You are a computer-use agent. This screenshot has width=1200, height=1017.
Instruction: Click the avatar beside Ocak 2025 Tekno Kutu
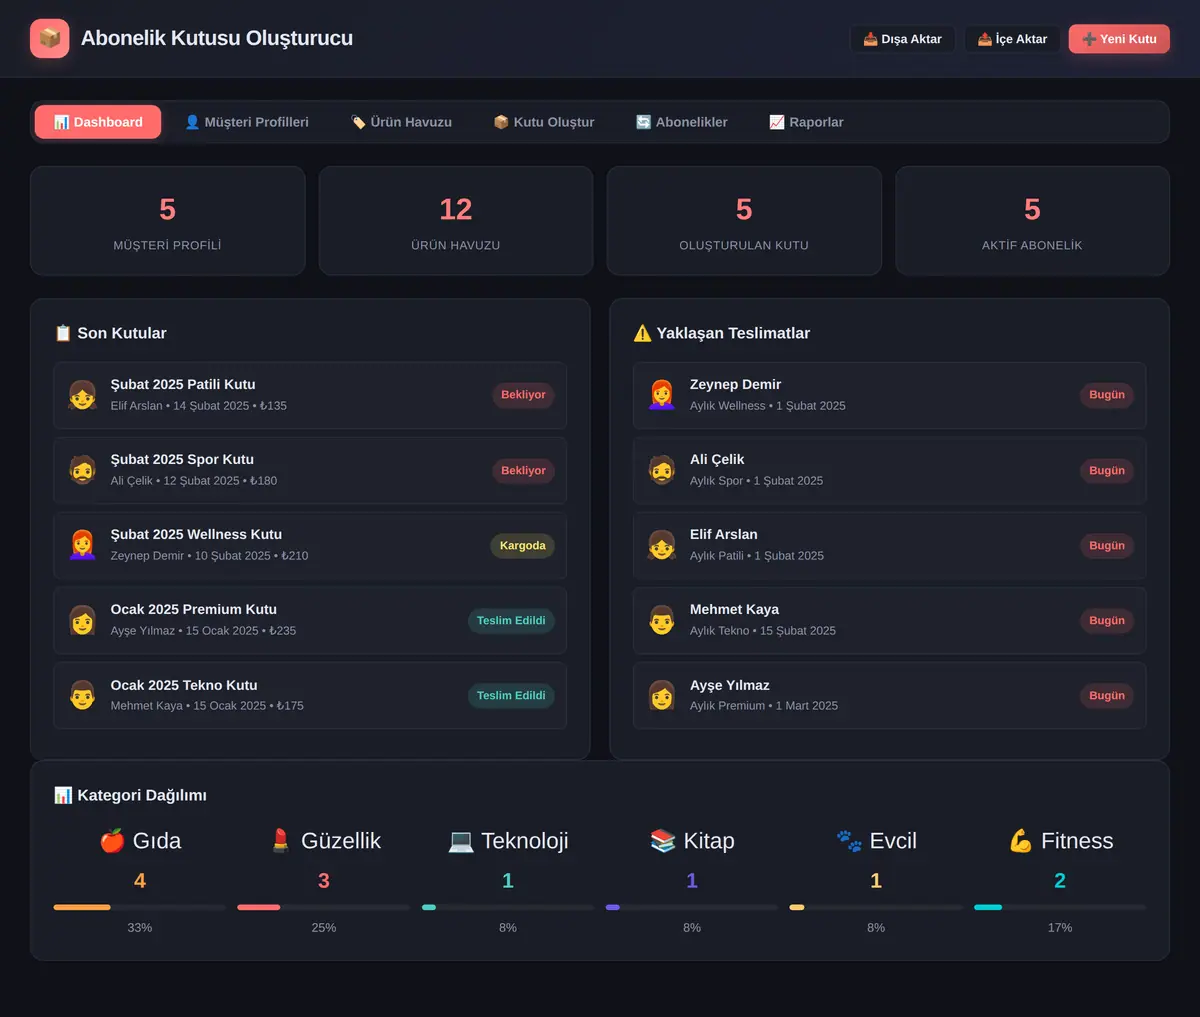click(83, 695)
